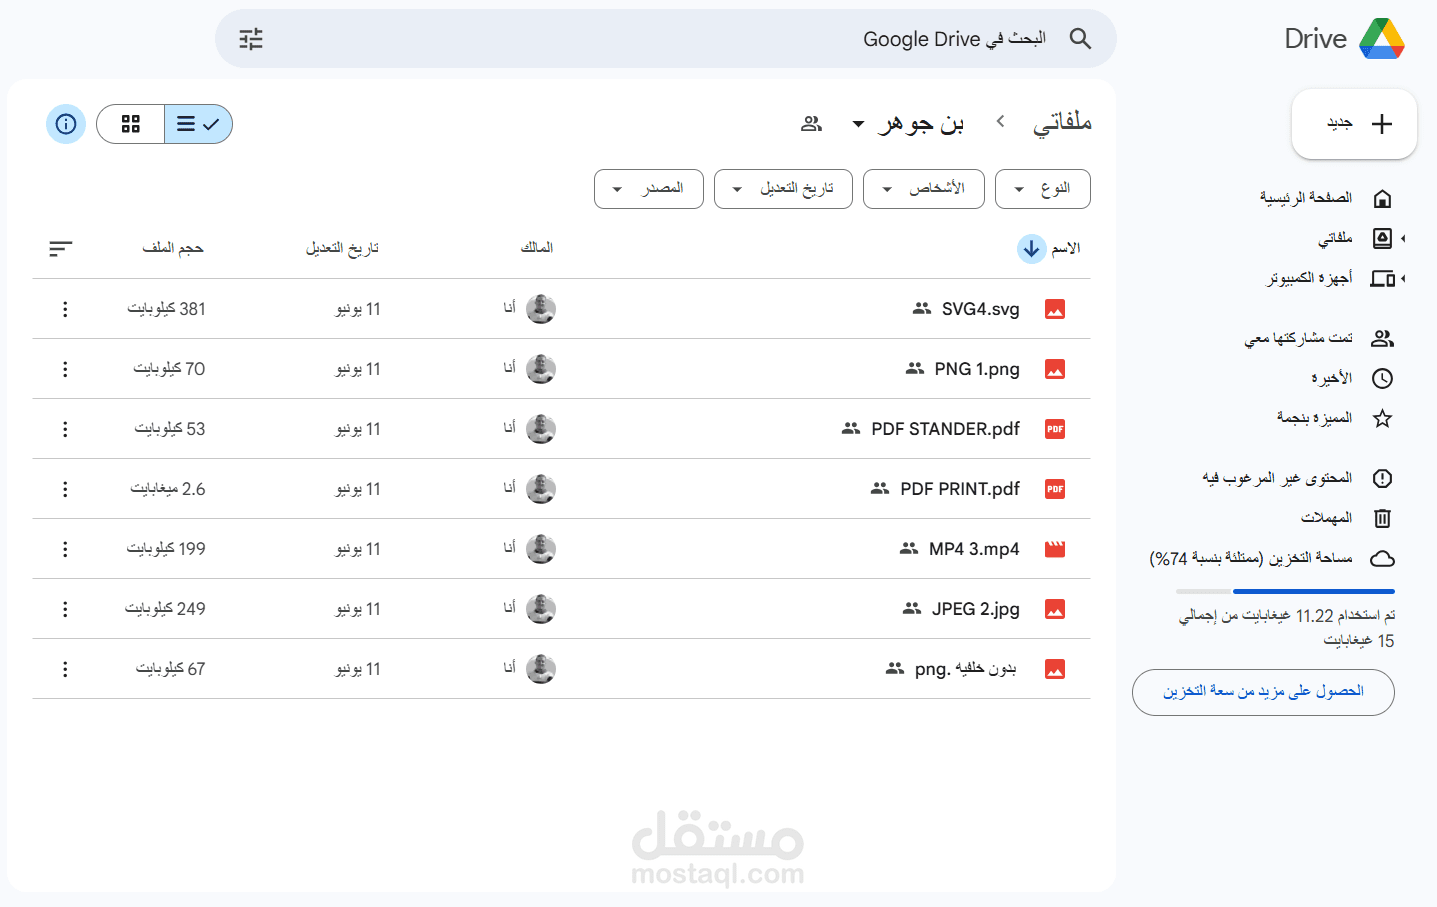This screenshot has height=907, width=1437.
Task: Click the storage usage progress bar
Action: click(x=1285, y=592)
